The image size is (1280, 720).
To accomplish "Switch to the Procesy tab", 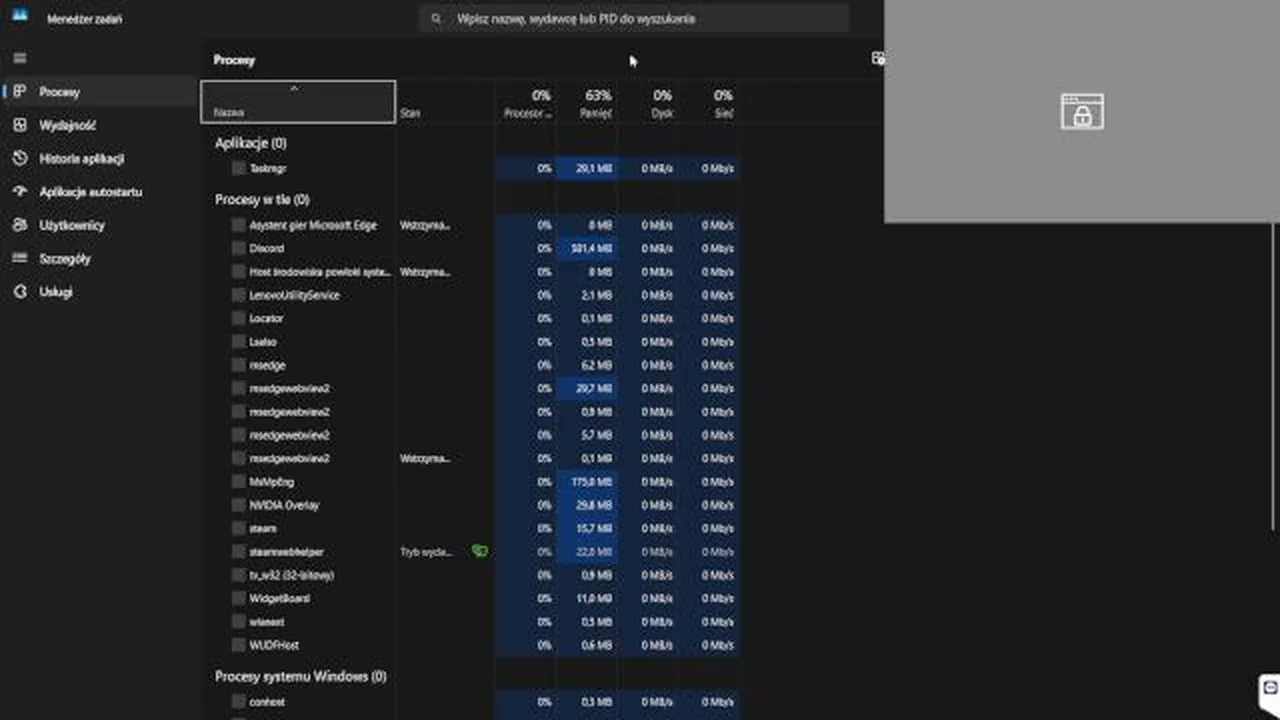I will pyautogui.click(x=98, y=92).
